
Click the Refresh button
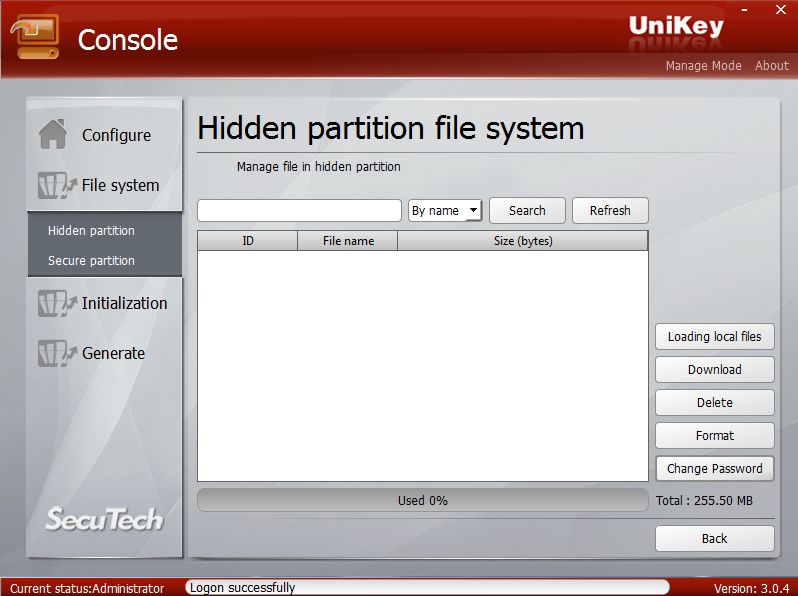tap(610, 210)
